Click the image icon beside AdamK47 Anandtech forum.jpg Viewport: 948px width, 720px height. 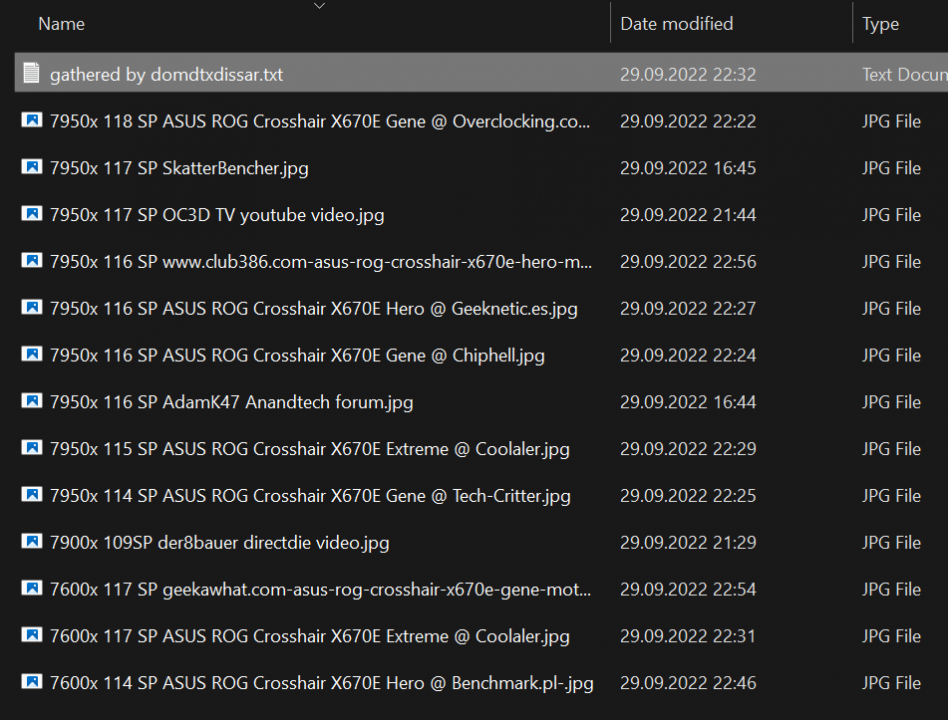point(31,400)
